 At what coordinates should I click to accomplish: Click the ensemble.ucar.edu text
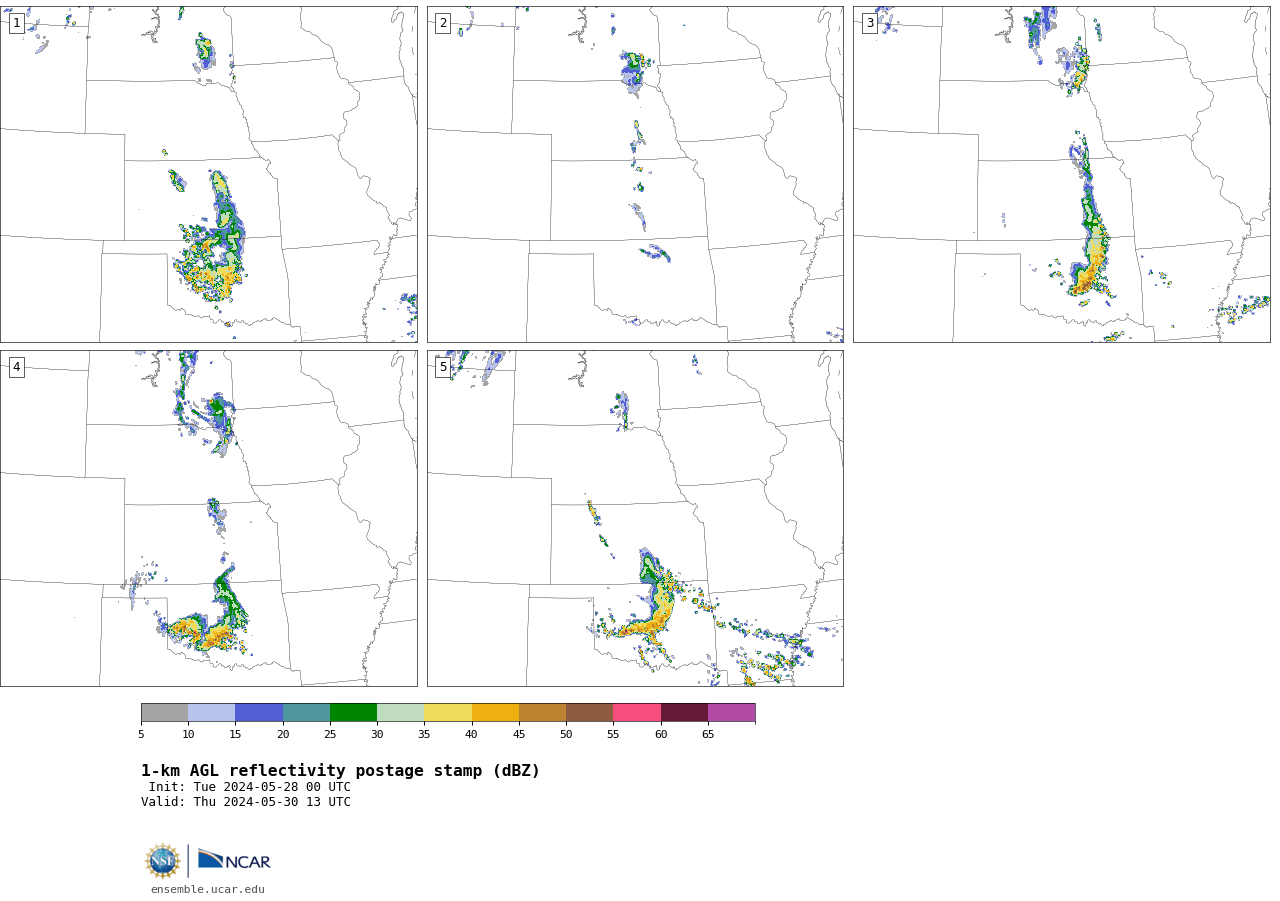coord(208,890)
